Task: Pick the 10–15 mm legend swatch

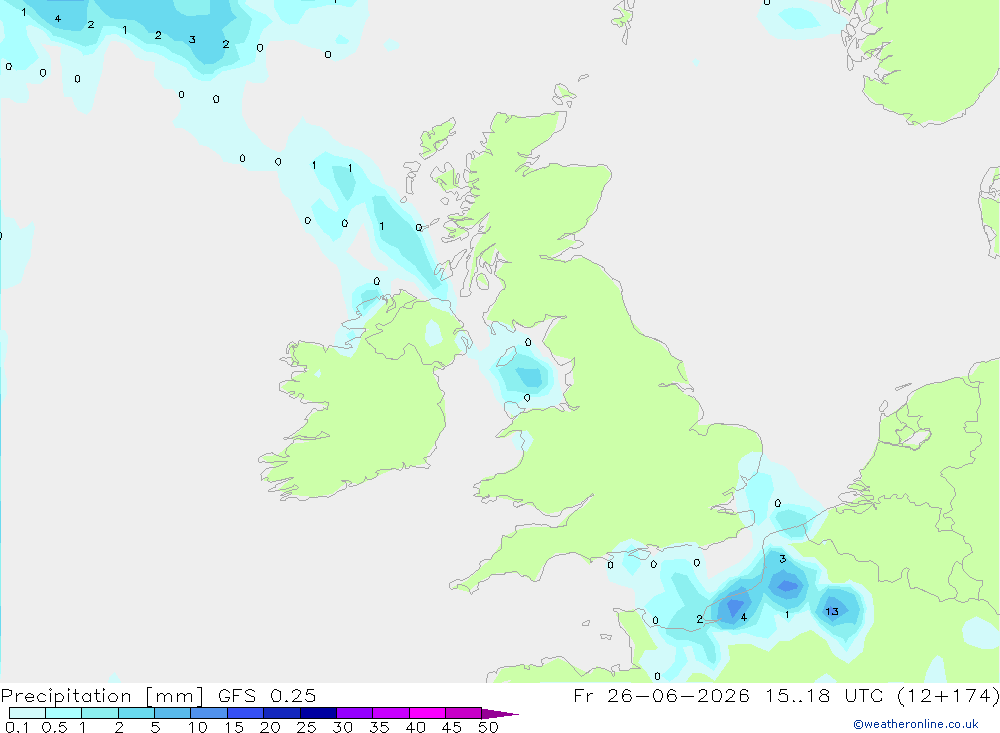Action: (209, 713)
